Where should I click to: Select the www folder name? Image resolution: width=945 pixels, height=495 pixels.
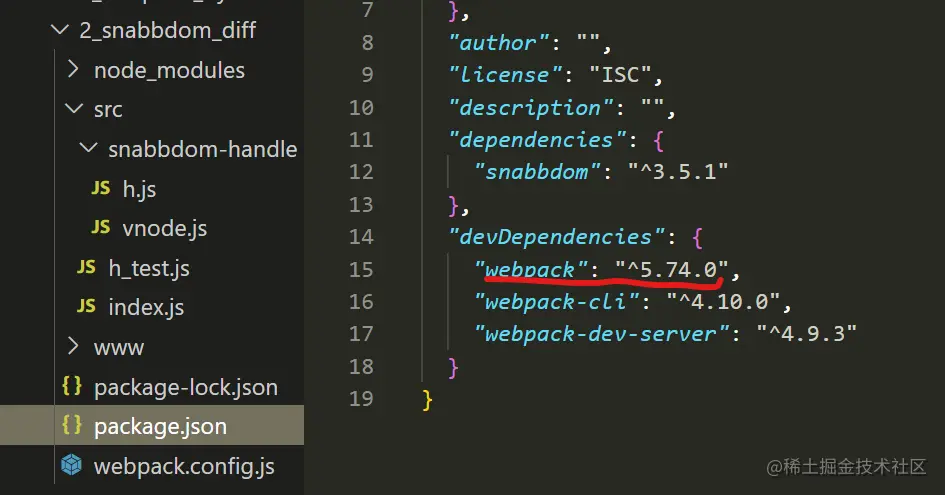pyautogui.click(x=119, y=348)
